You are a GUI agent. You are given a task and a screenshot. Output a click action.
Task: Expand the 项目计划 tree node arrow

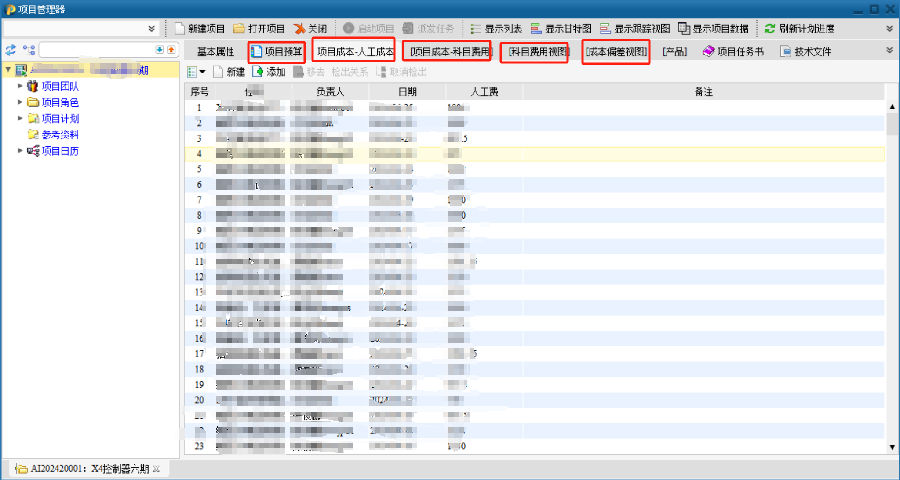[x=20, y=118]
